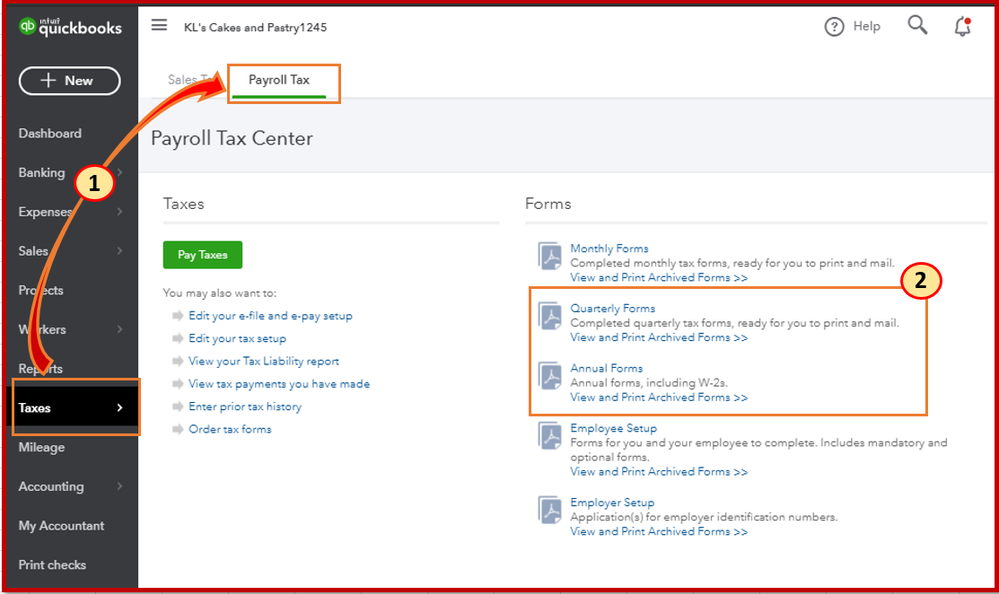Viewport: 999px width, 594px height.
Task: Open the Annual Forms link
Action: click(606, 368)
